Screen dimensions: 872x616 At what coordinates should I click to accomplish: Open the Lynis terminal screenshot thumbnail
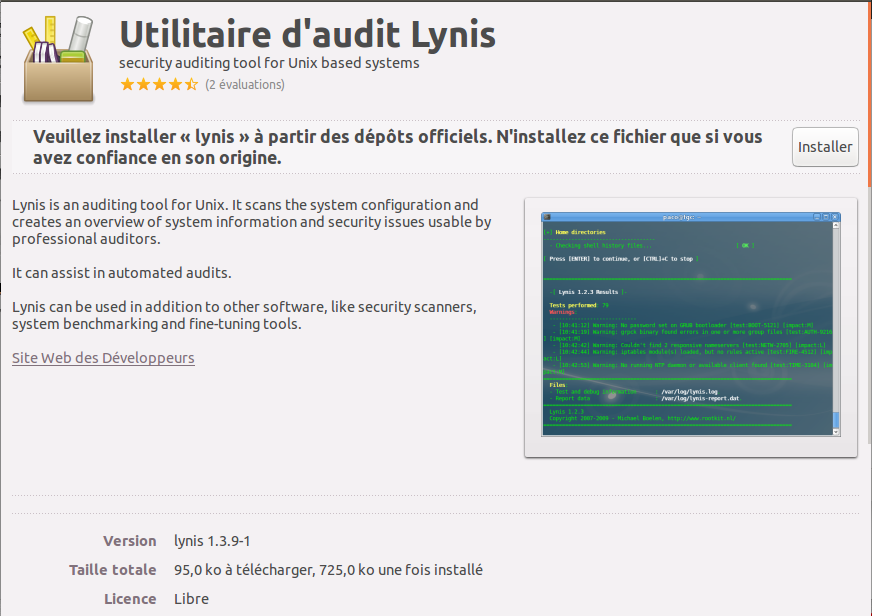point(691,325)
